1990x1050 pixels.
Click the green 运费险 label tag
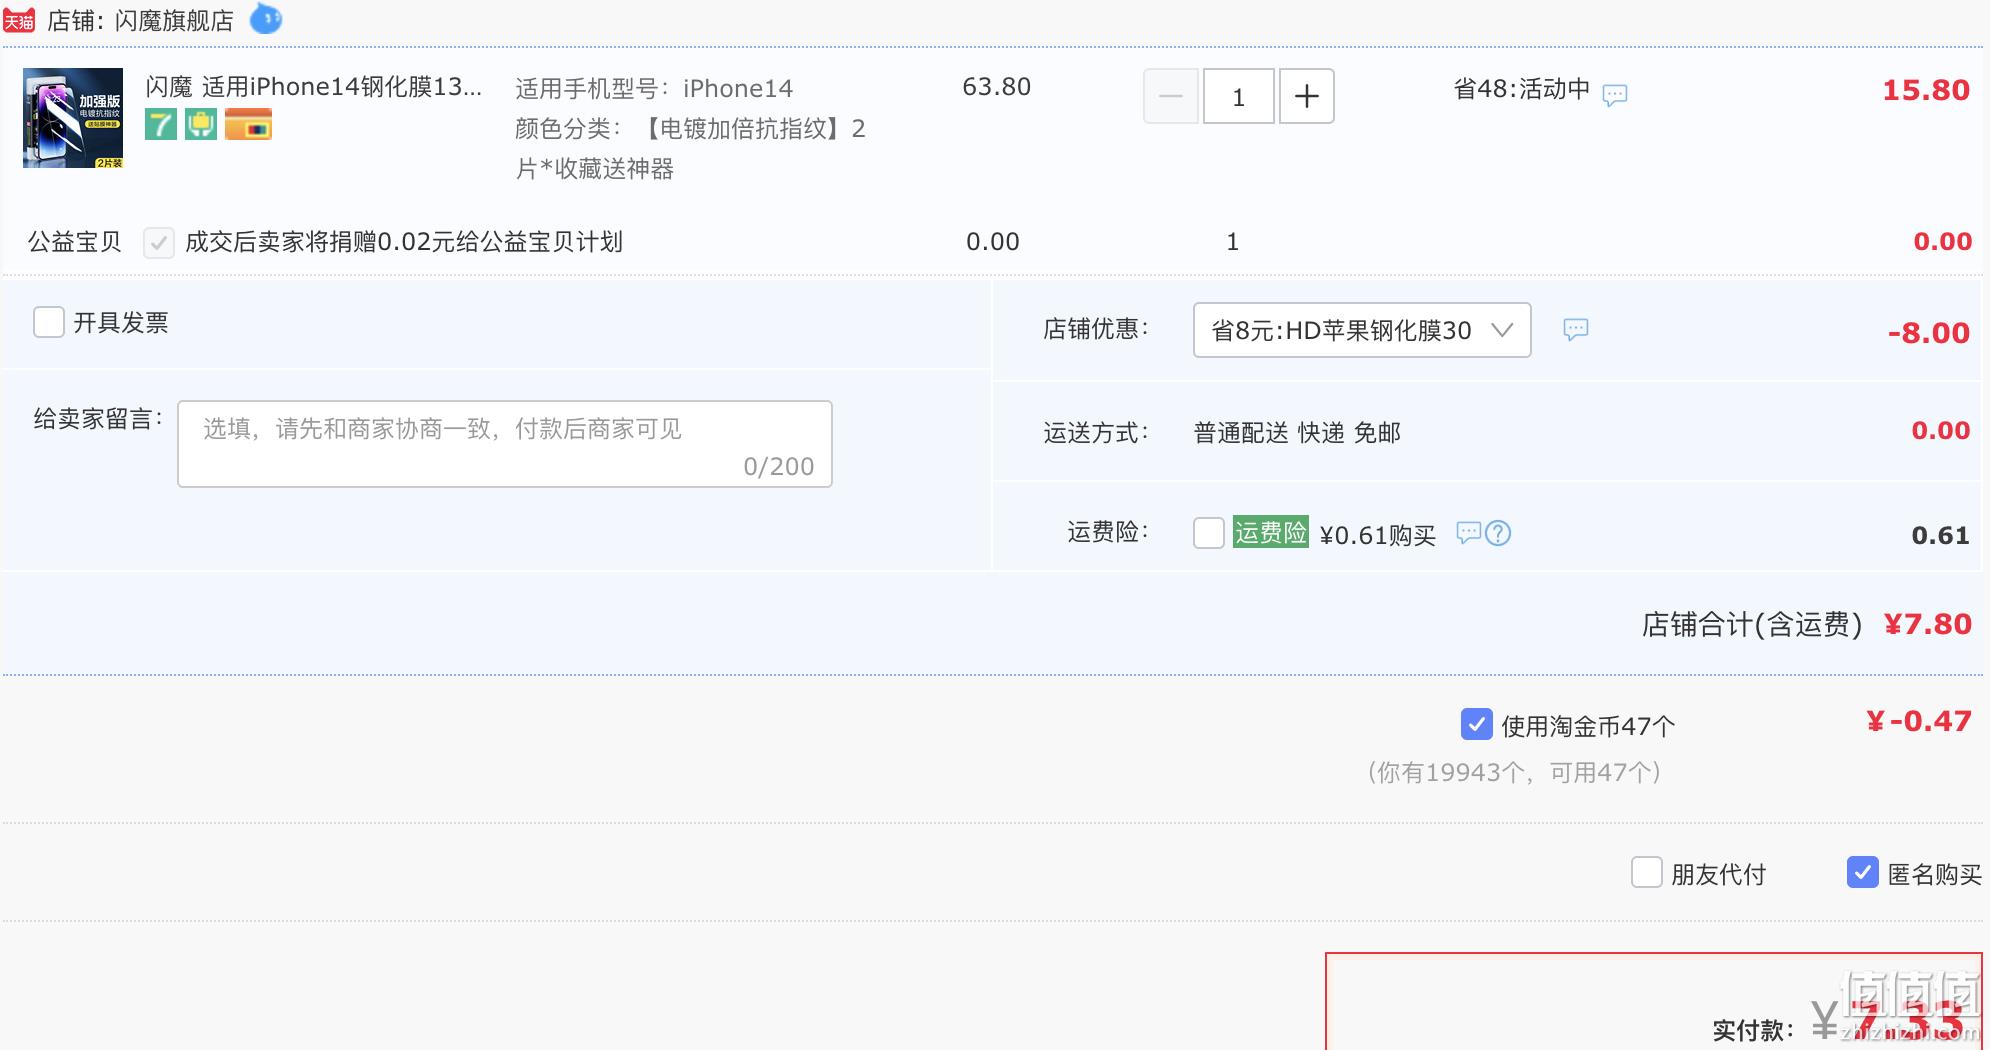click(1271, 532)
